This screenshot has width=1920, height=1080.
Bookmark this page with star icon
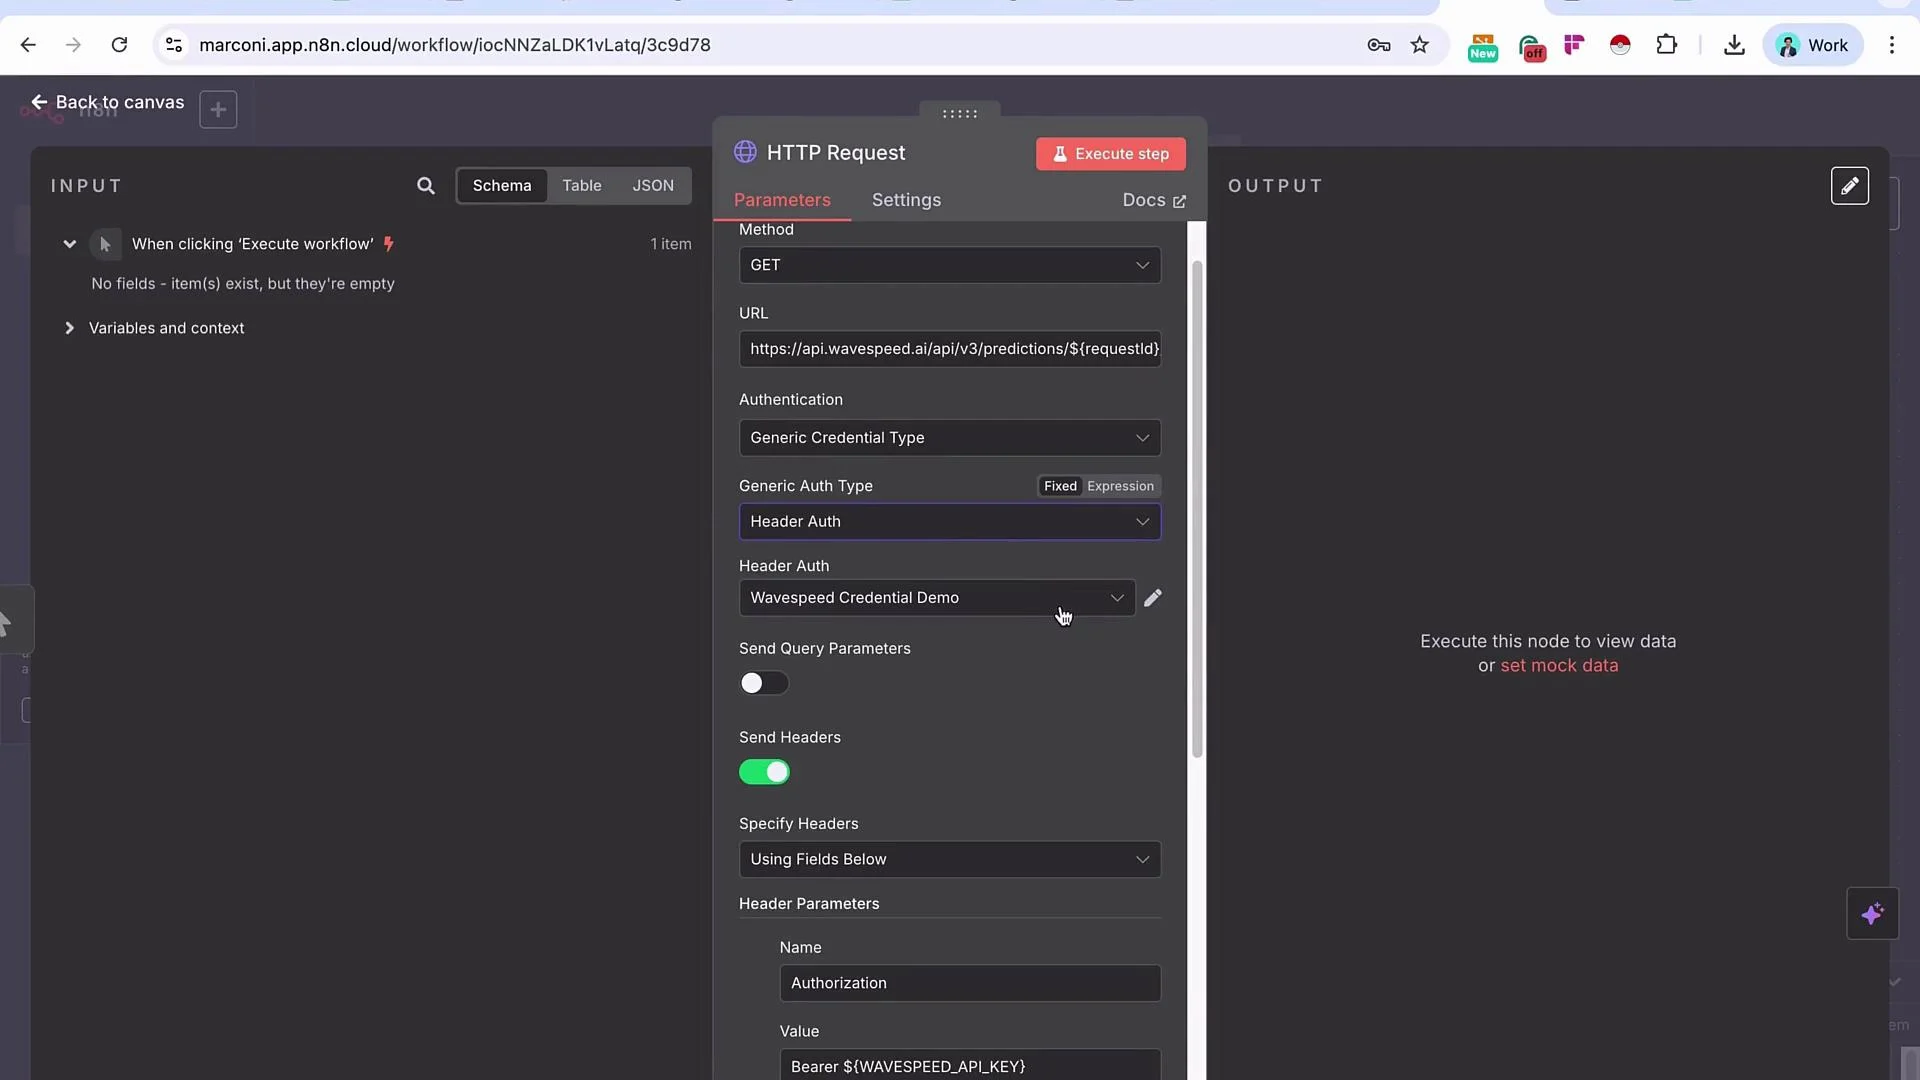[x=1420, y=45]
